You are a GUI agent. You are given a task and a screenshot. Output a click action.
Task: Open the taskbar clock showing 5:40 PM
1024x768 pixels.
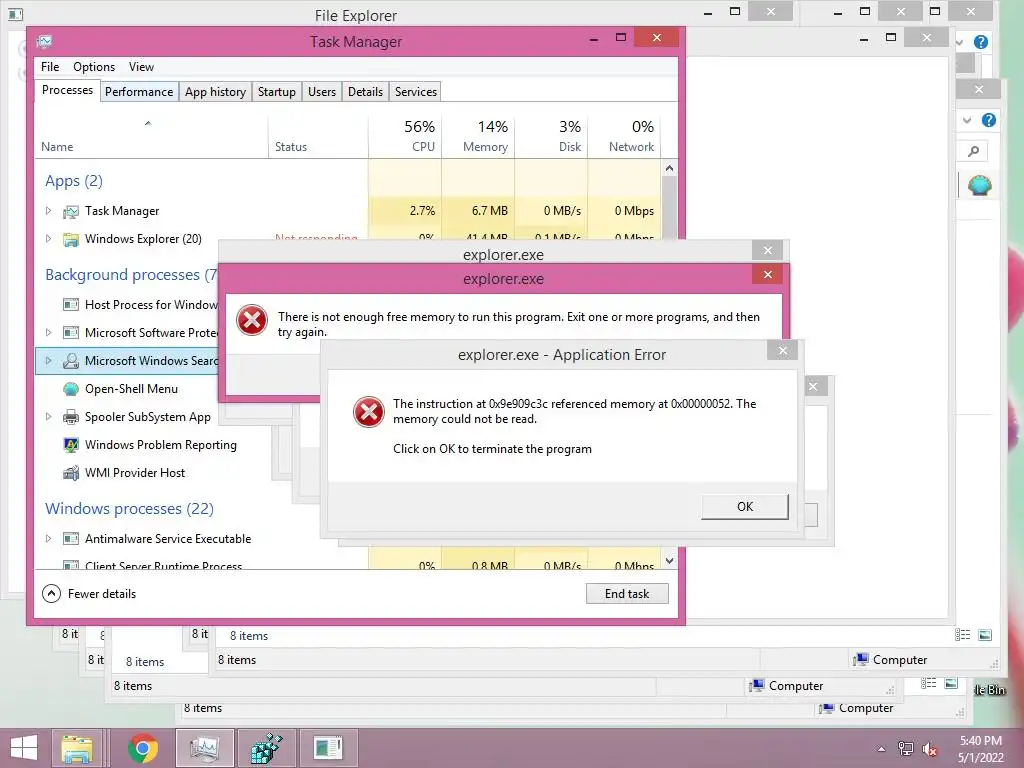[980, 749]
